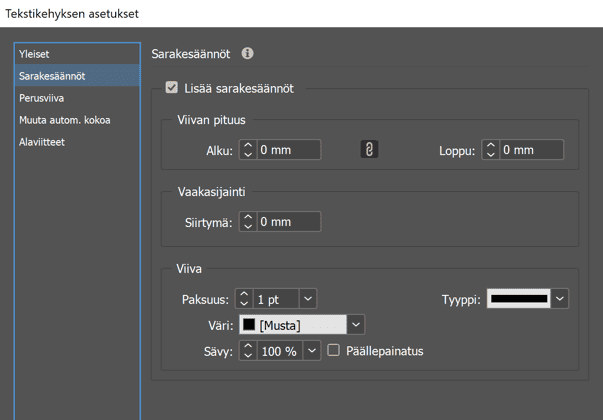This screenshot has width=603, height=420.
Task: Click the solid line Tyyppi preview
Action: tap(519, 298)
